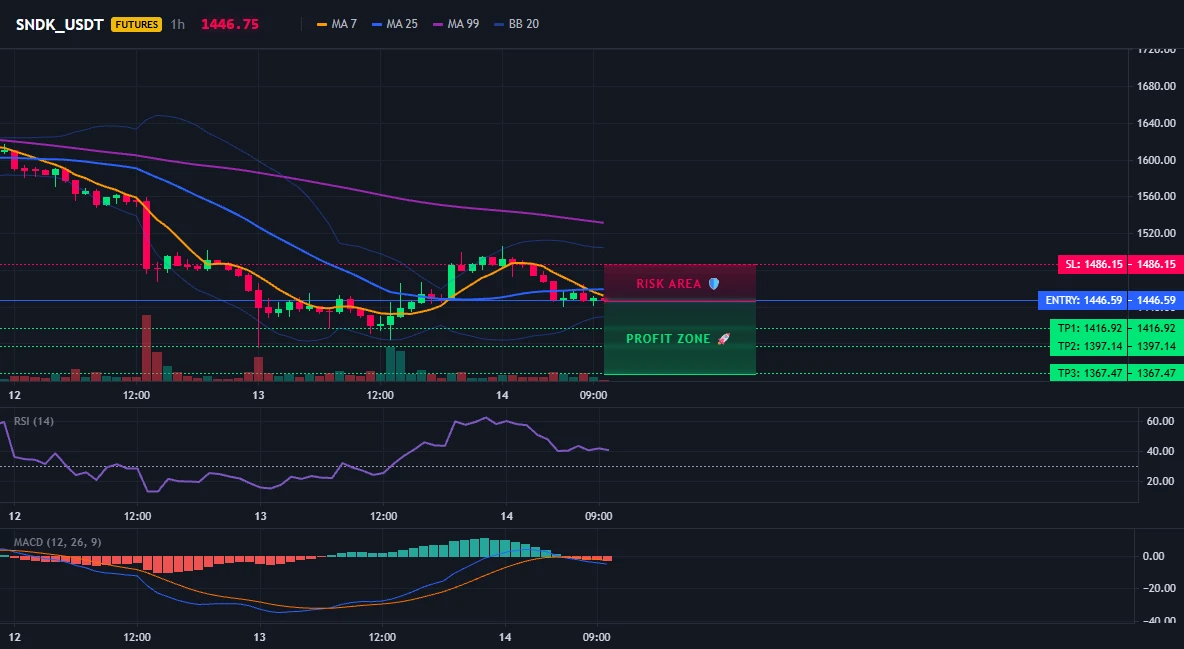Select the SL: 1486.15 stop-loss tag
The image size is (1184, 649).
1094,264
